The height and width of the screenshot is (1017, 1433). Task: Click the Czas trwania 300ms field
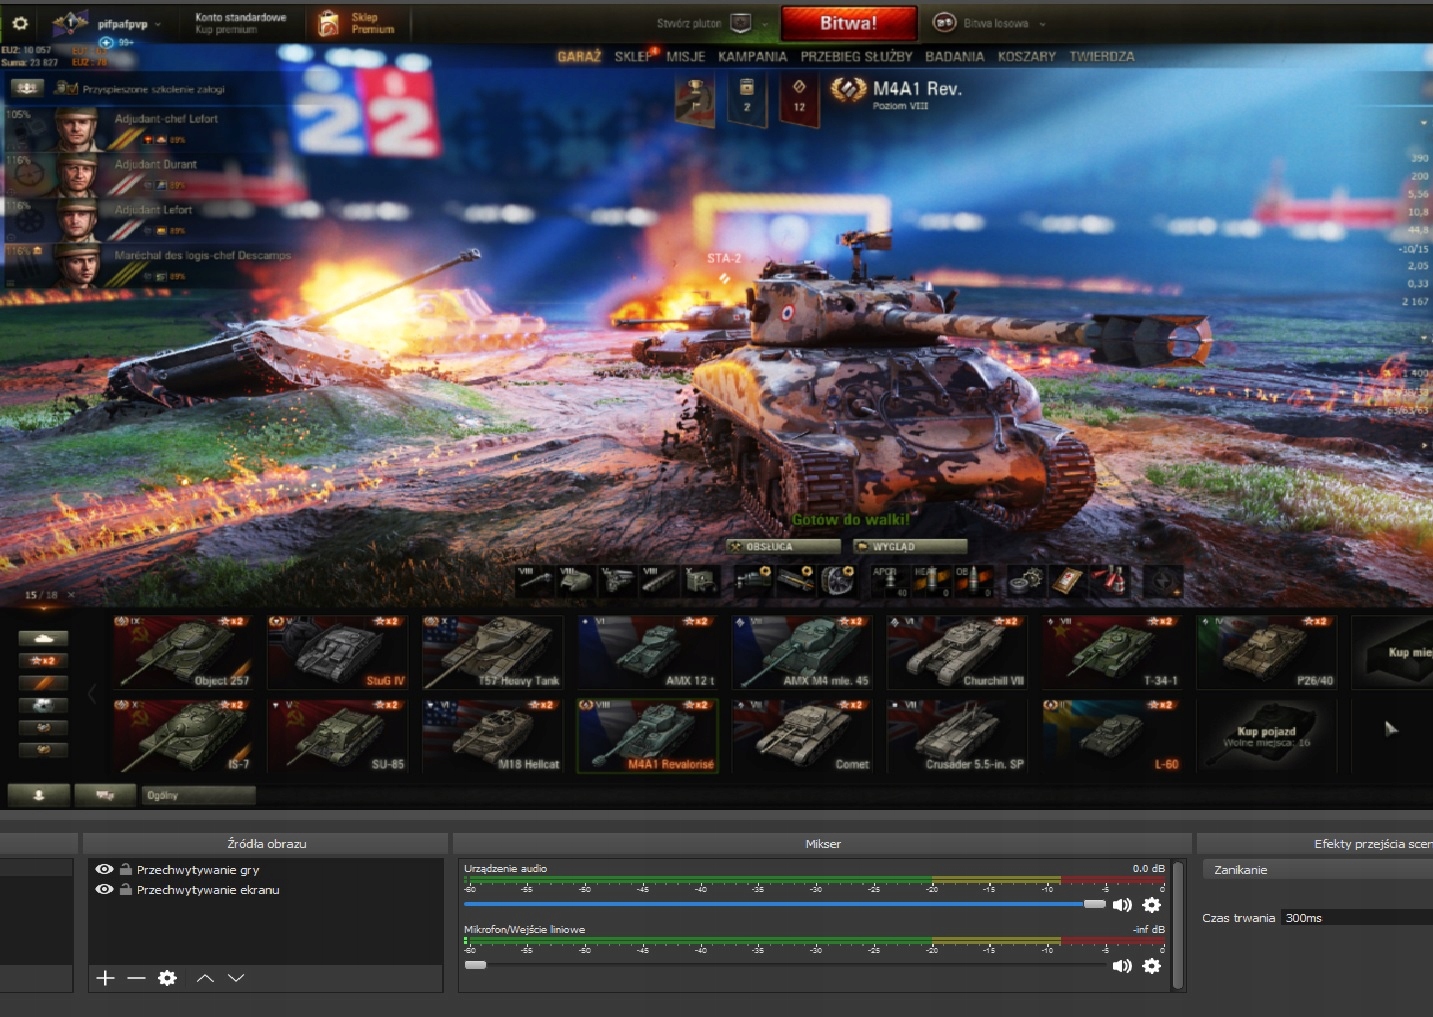coord(1357,918)
